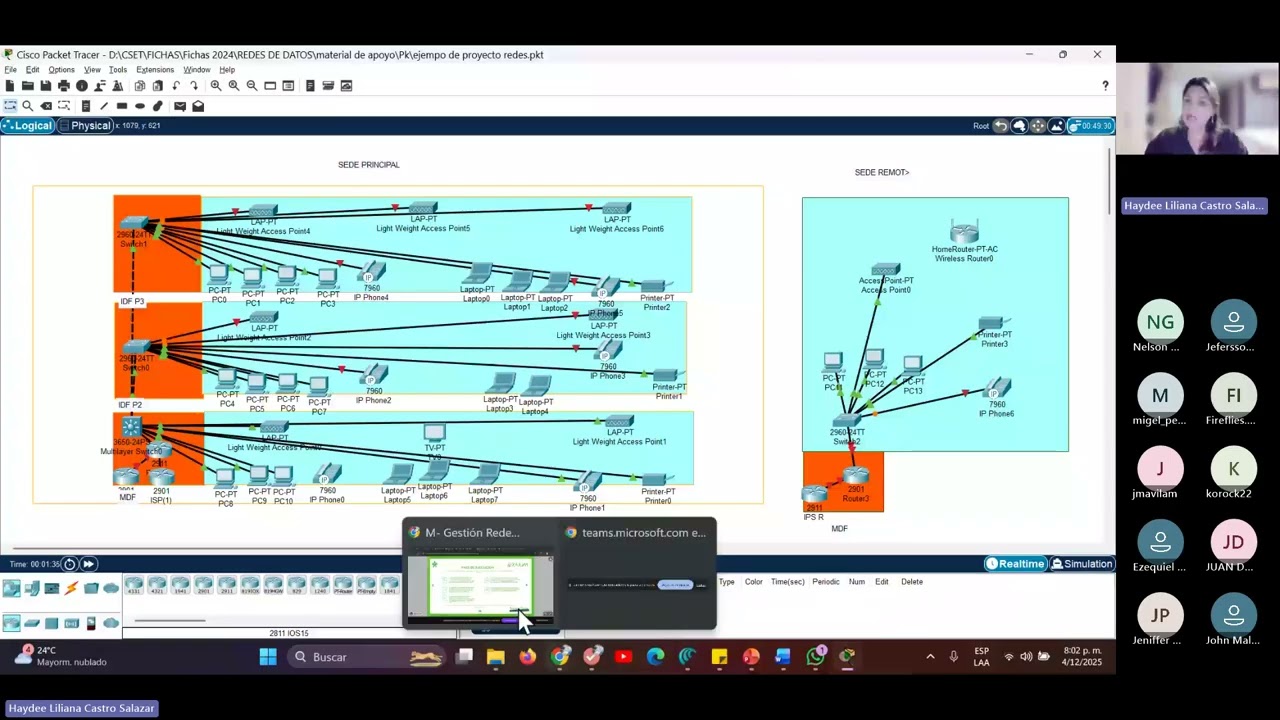The width and height of the screenshot is (1280, 720).
Task: Select the Connections lightning bolt category
Action: (x=71, y=589)
